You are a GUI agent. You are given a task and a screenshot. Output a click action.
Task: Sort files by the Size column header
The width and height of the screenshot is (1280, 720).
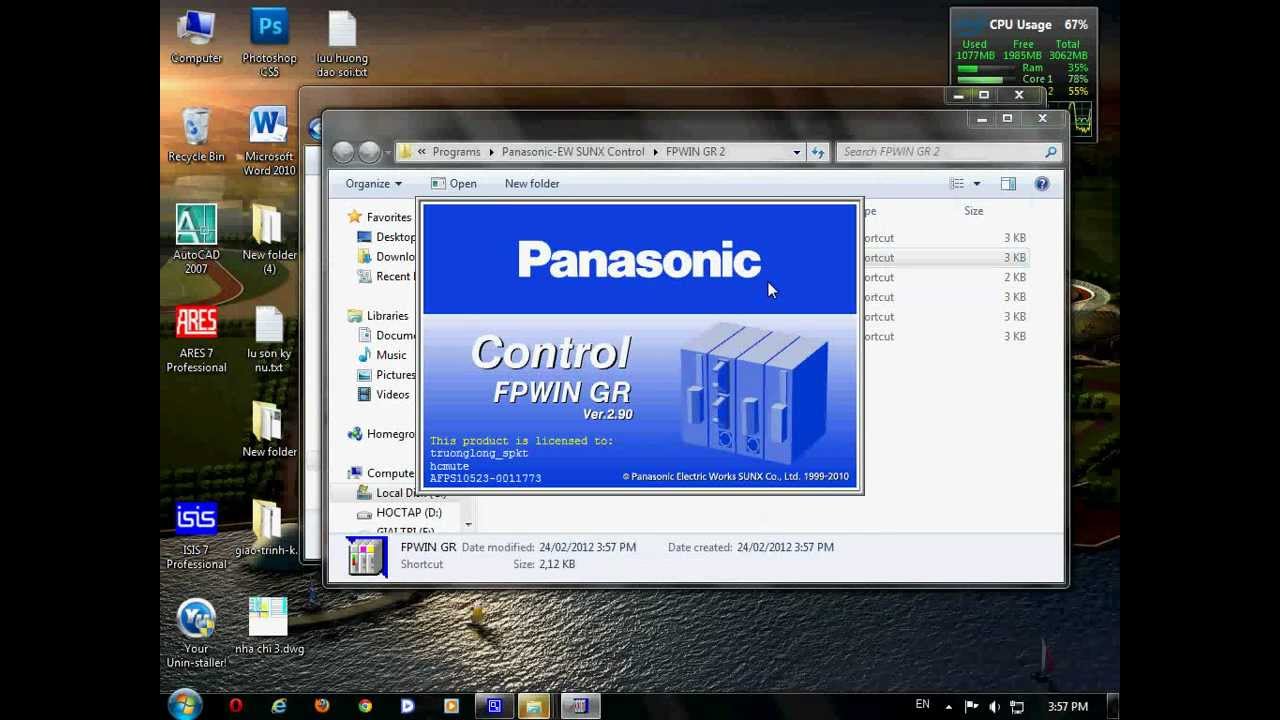click(973, 211)
